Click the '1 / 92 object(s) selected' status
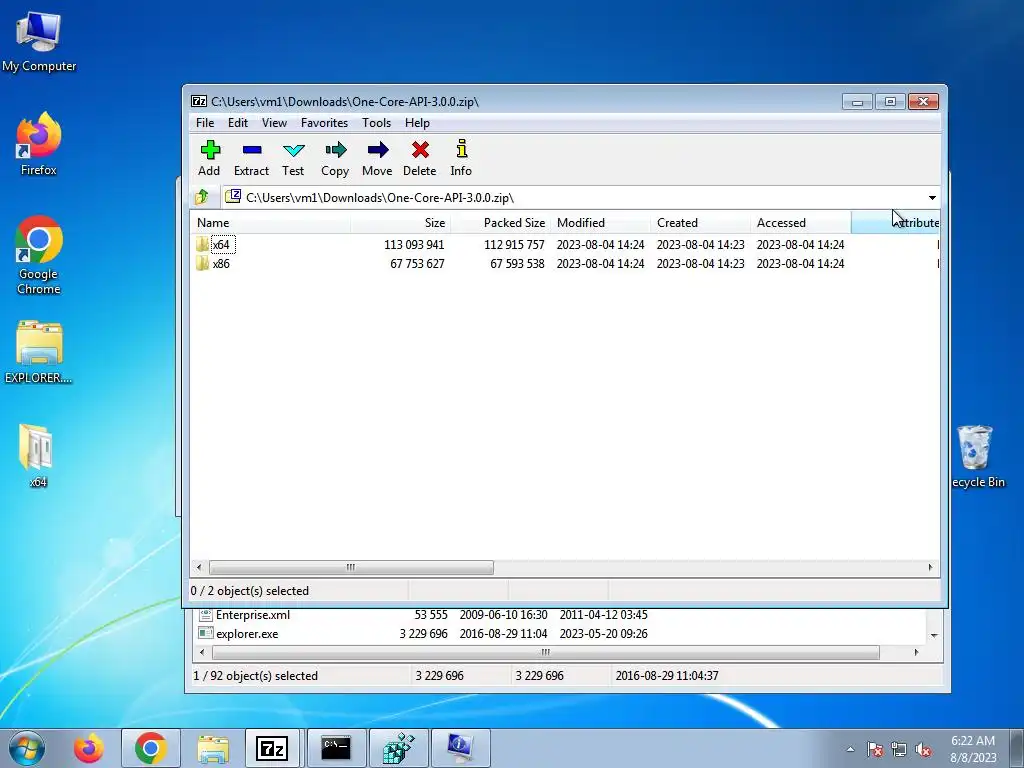Screen dimensions: 1024x768 click(x=255, y=676)
